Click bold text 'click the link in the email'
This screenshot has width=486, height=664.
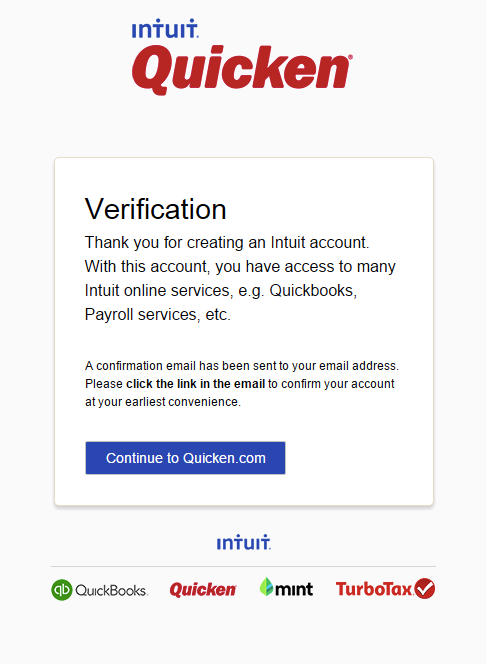[196, 384]
